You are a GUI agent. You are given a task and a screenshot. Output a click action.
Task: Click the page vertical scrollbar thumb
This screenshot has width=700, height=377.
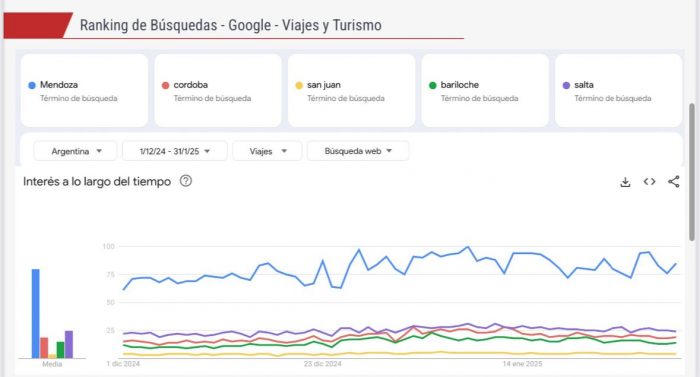click(x=692, y=172)
